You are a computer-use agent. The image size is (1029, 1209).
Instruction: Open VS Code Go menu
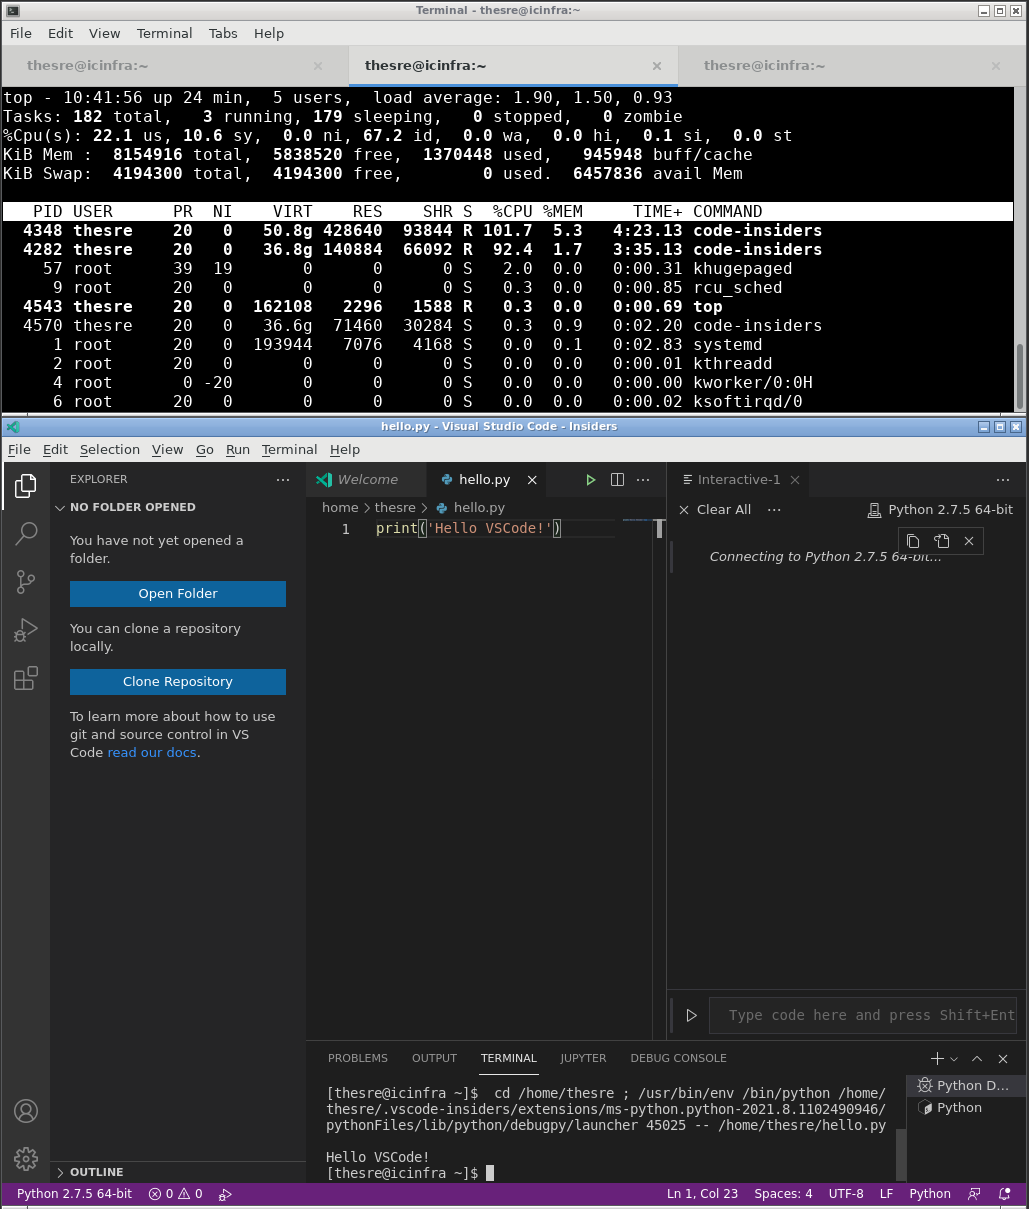point(205,450)
